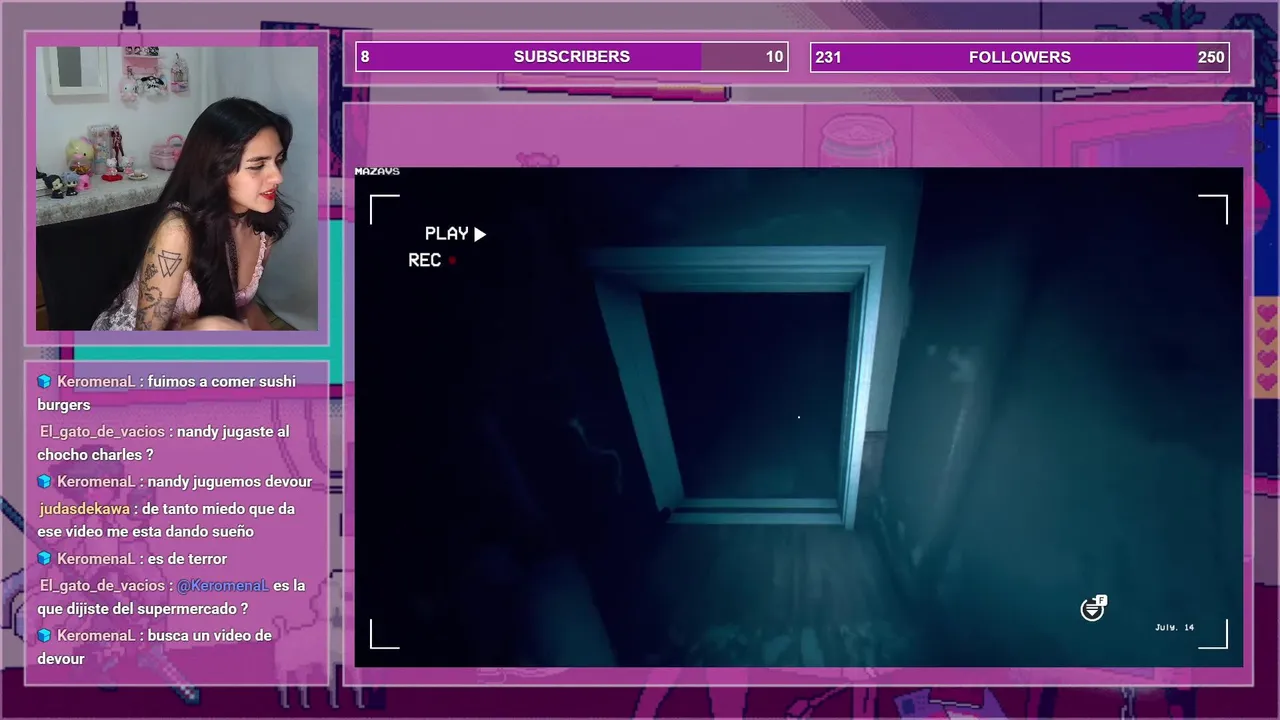Click the 'July. 14' date stamp in the game

pos(1174,627)
